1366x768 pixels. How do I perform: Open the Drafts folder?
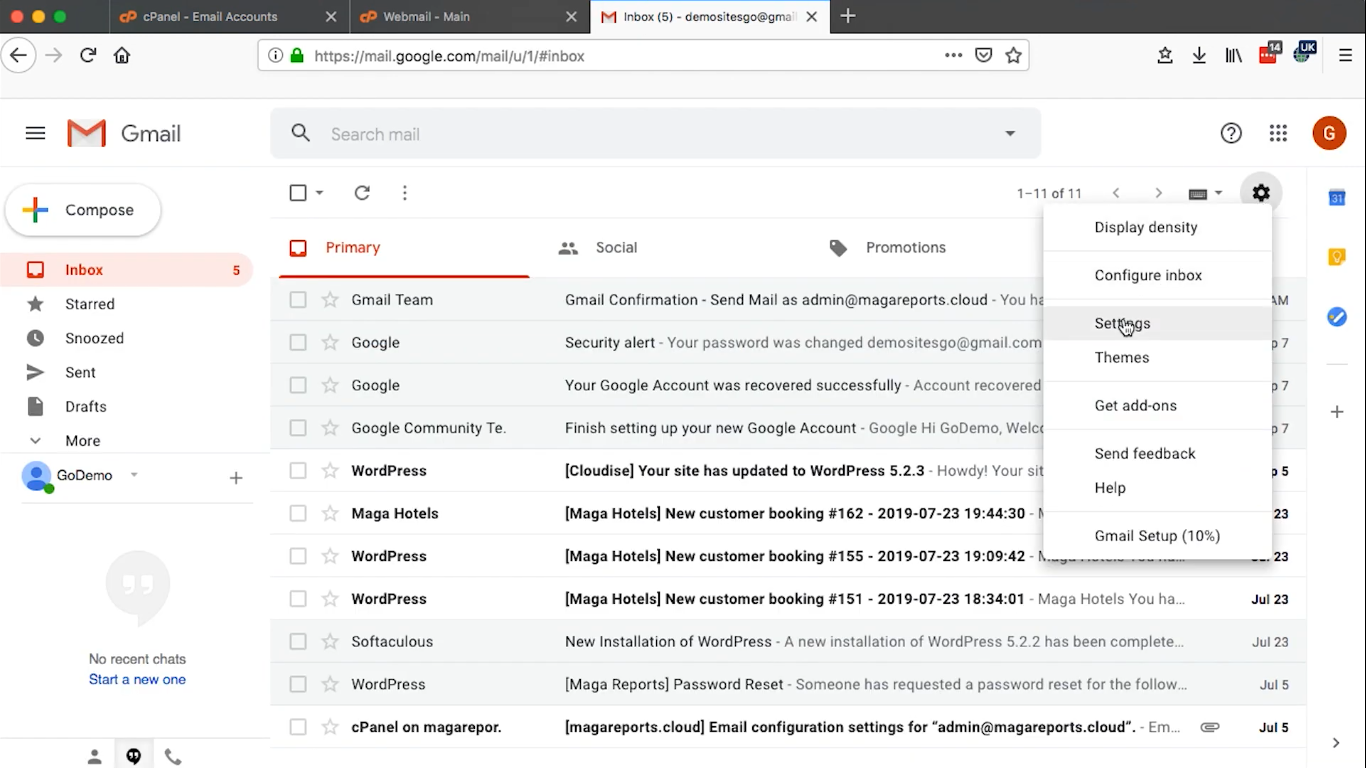(x=85, y=406)
